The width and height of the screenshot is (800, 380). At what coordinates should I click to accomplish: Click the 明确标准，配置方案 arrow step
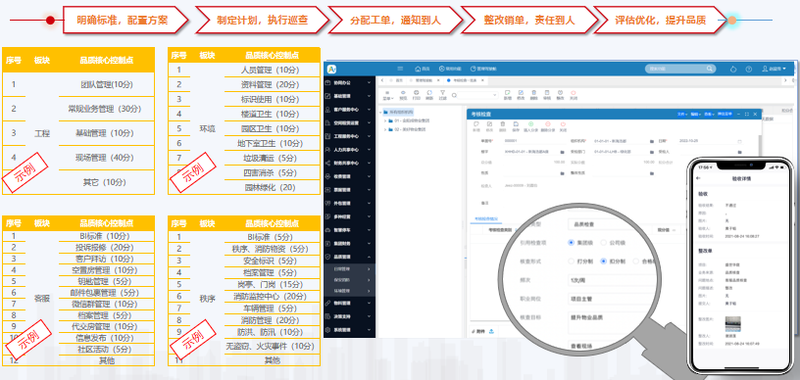point(126,20)
